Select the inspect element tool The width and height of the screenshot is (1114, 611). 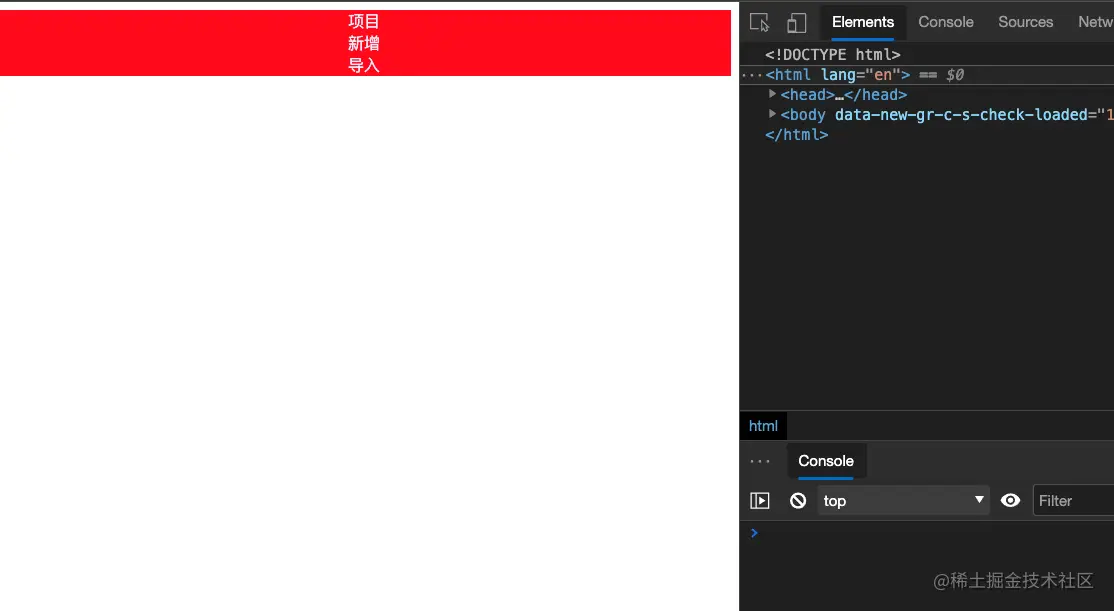[x=759, y=22]
